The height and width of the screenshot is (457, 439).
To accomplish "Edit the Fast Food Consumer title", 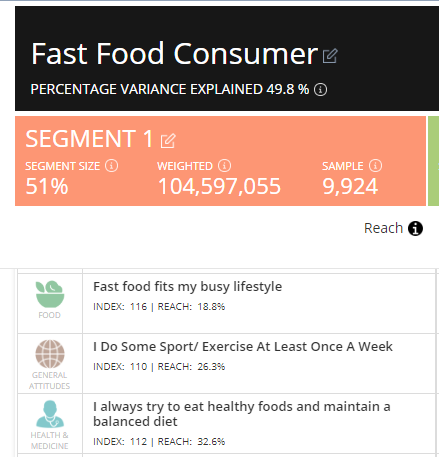I will tap(330, 56).
